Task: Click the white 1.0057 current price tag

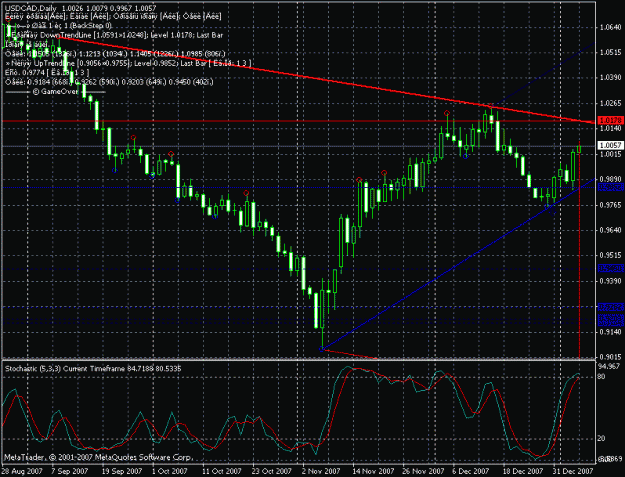Action: coord(610,146)
